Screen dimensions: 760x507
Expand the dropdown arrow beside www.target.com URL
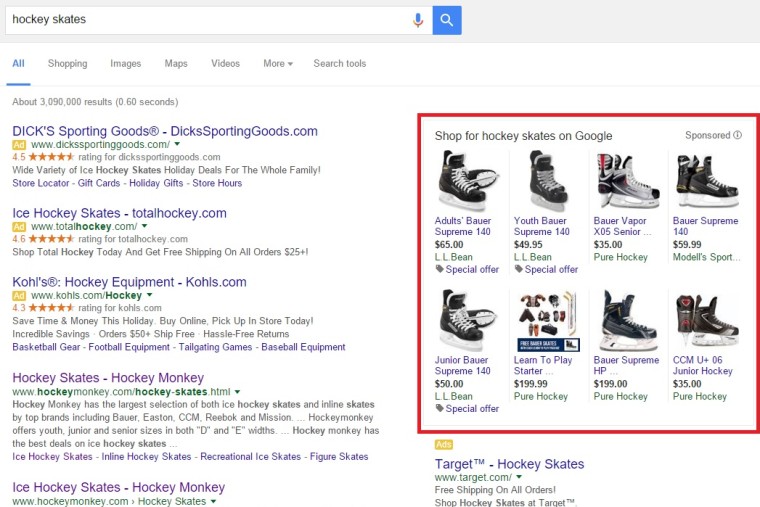[x=519, y=477]
